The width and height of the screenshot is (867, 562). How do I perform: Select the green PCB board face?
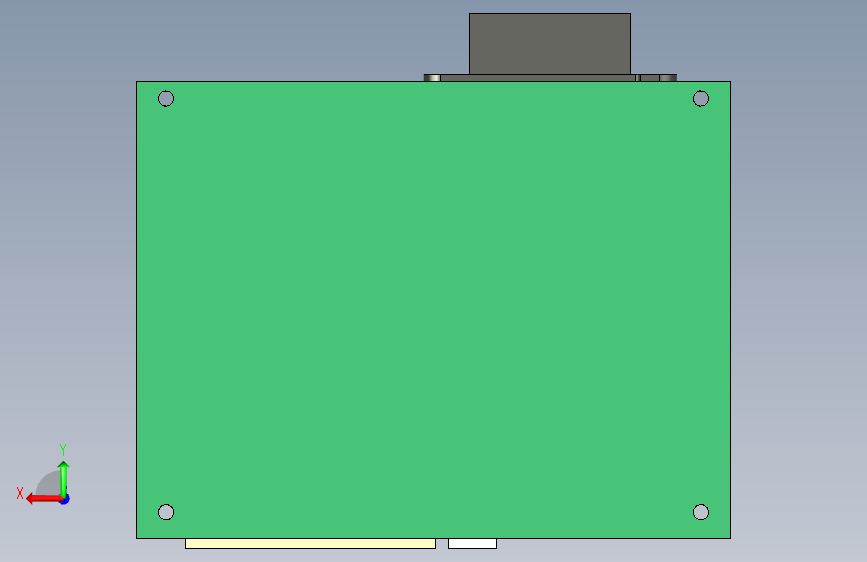(434, 310)
